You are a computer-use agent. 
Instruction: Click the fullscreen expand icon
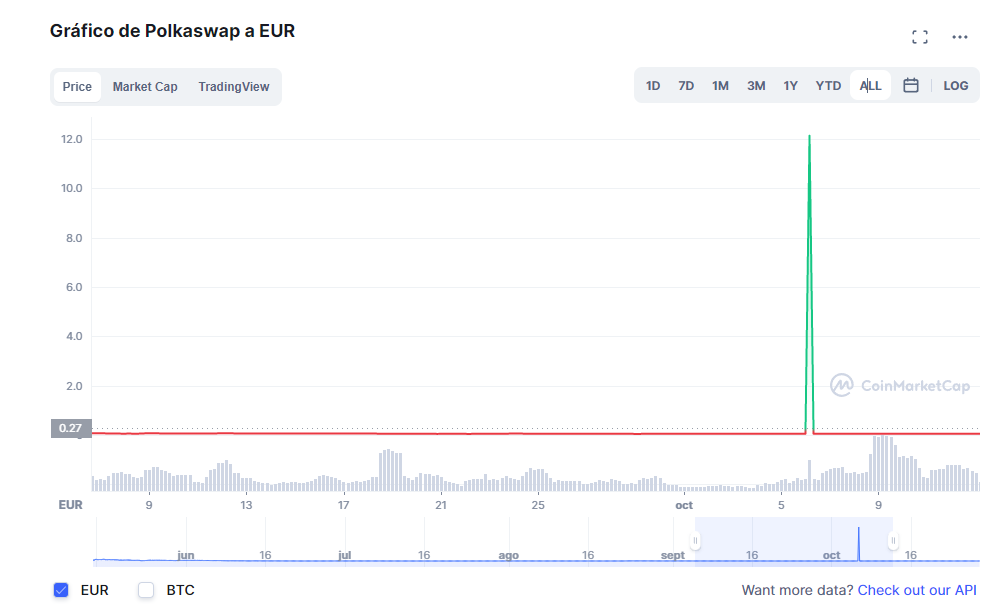click(x=920, y=37)
